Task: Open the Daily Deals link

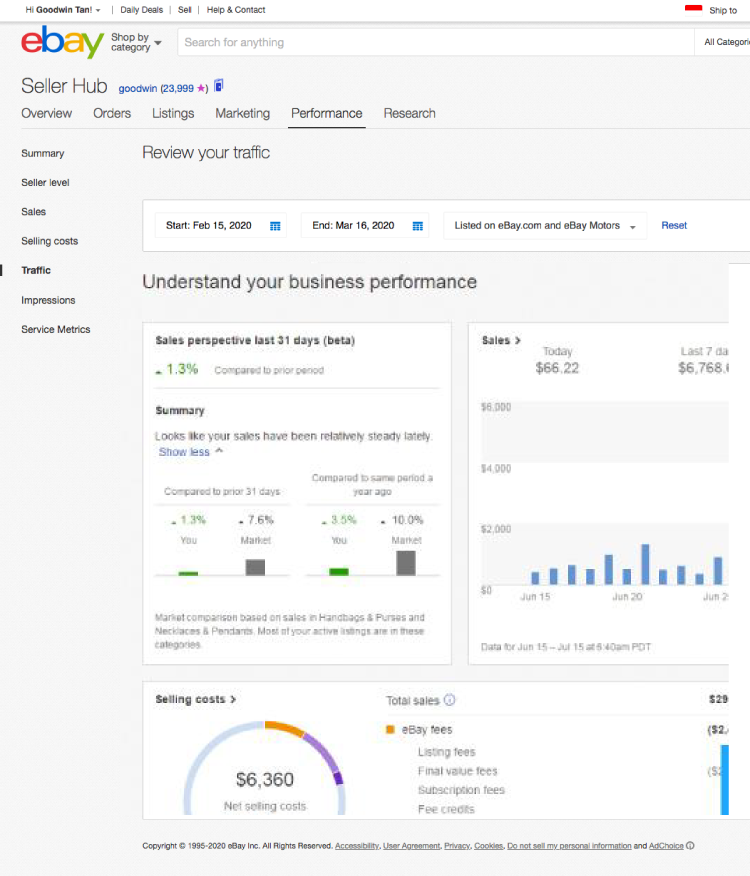Action: [x=141, y=10]
